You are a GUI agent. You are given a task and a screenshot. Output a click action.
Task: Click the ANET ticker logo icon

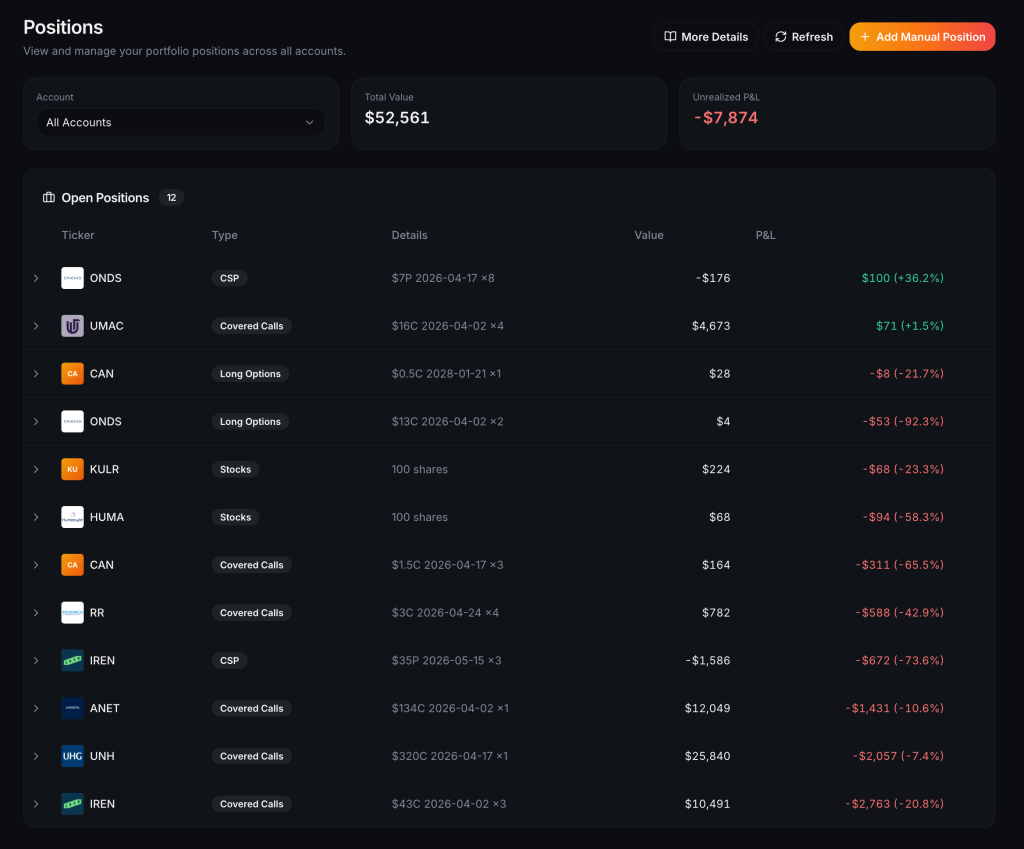tap(72, 708)
